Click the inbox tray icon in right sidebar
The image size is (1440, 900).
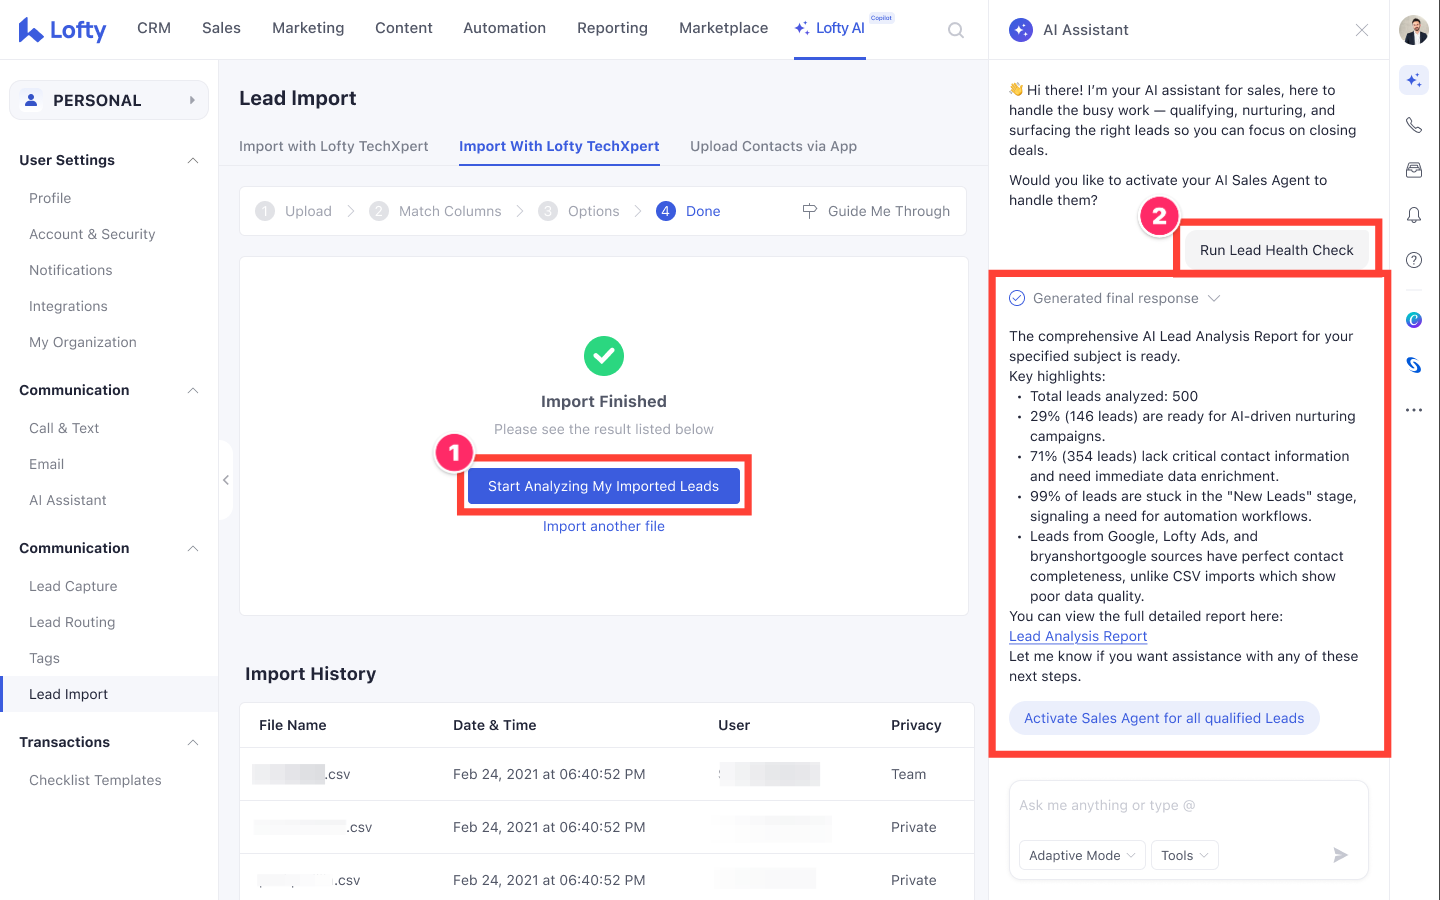click(1413, 170)
